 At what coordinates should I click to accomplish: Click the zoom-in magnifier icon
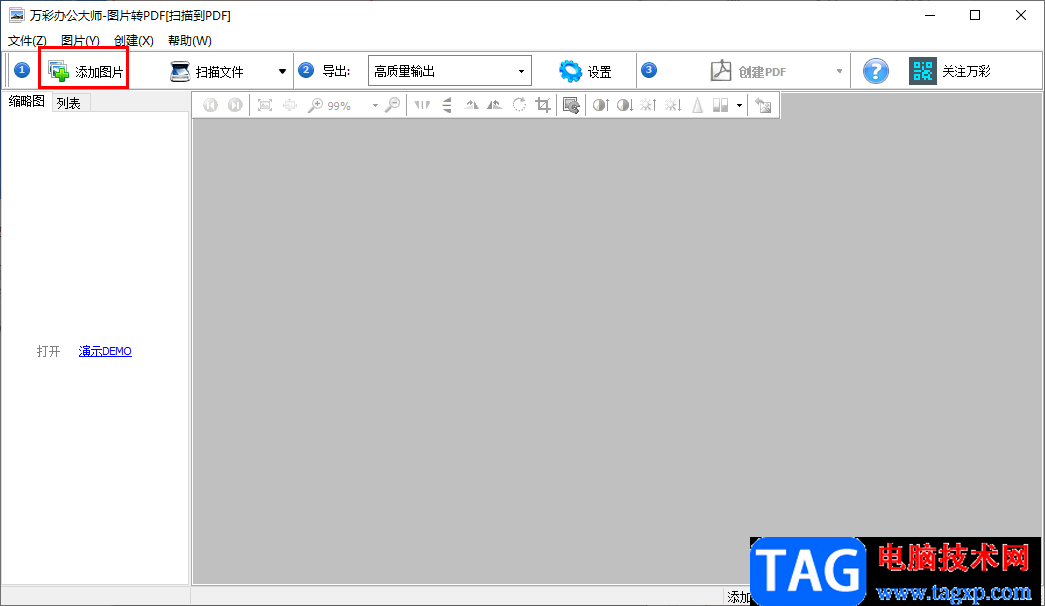coord(315,105)
